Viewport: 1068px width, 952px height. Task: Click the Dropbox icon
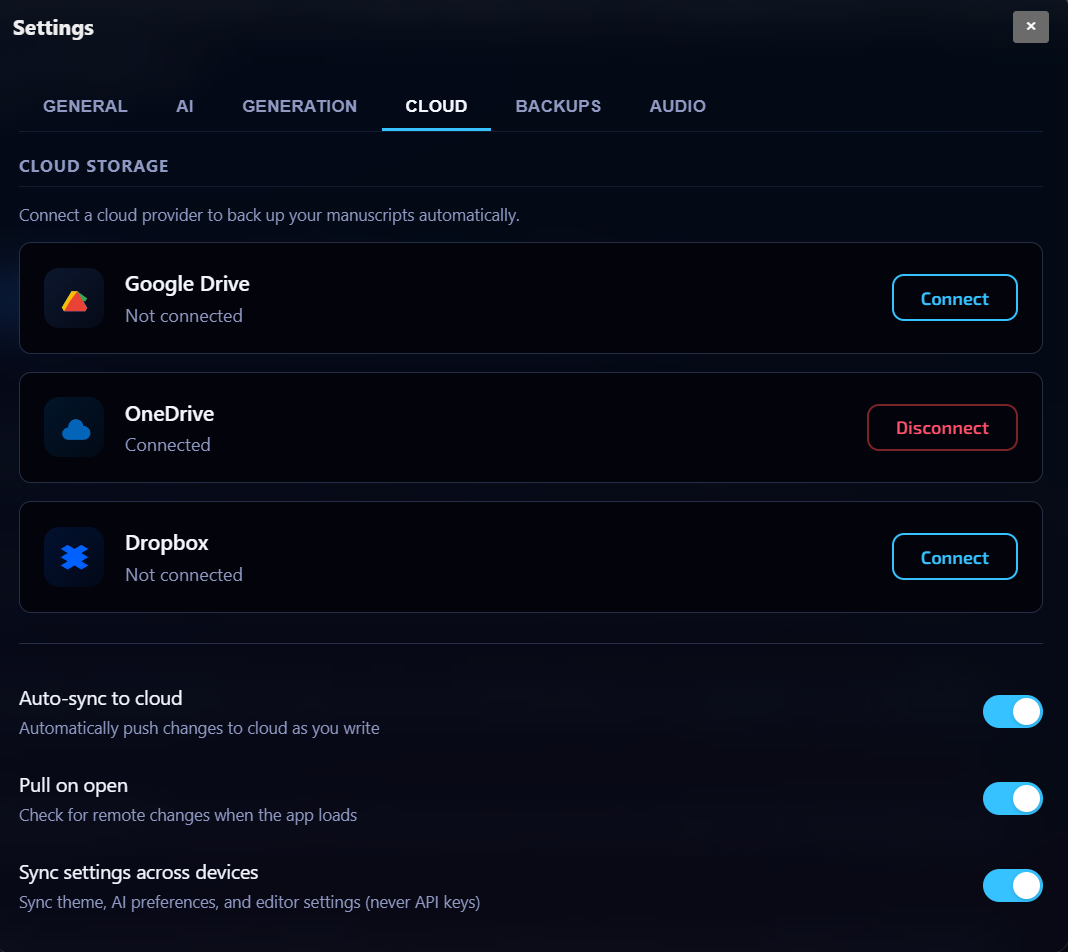coord(73,556)
